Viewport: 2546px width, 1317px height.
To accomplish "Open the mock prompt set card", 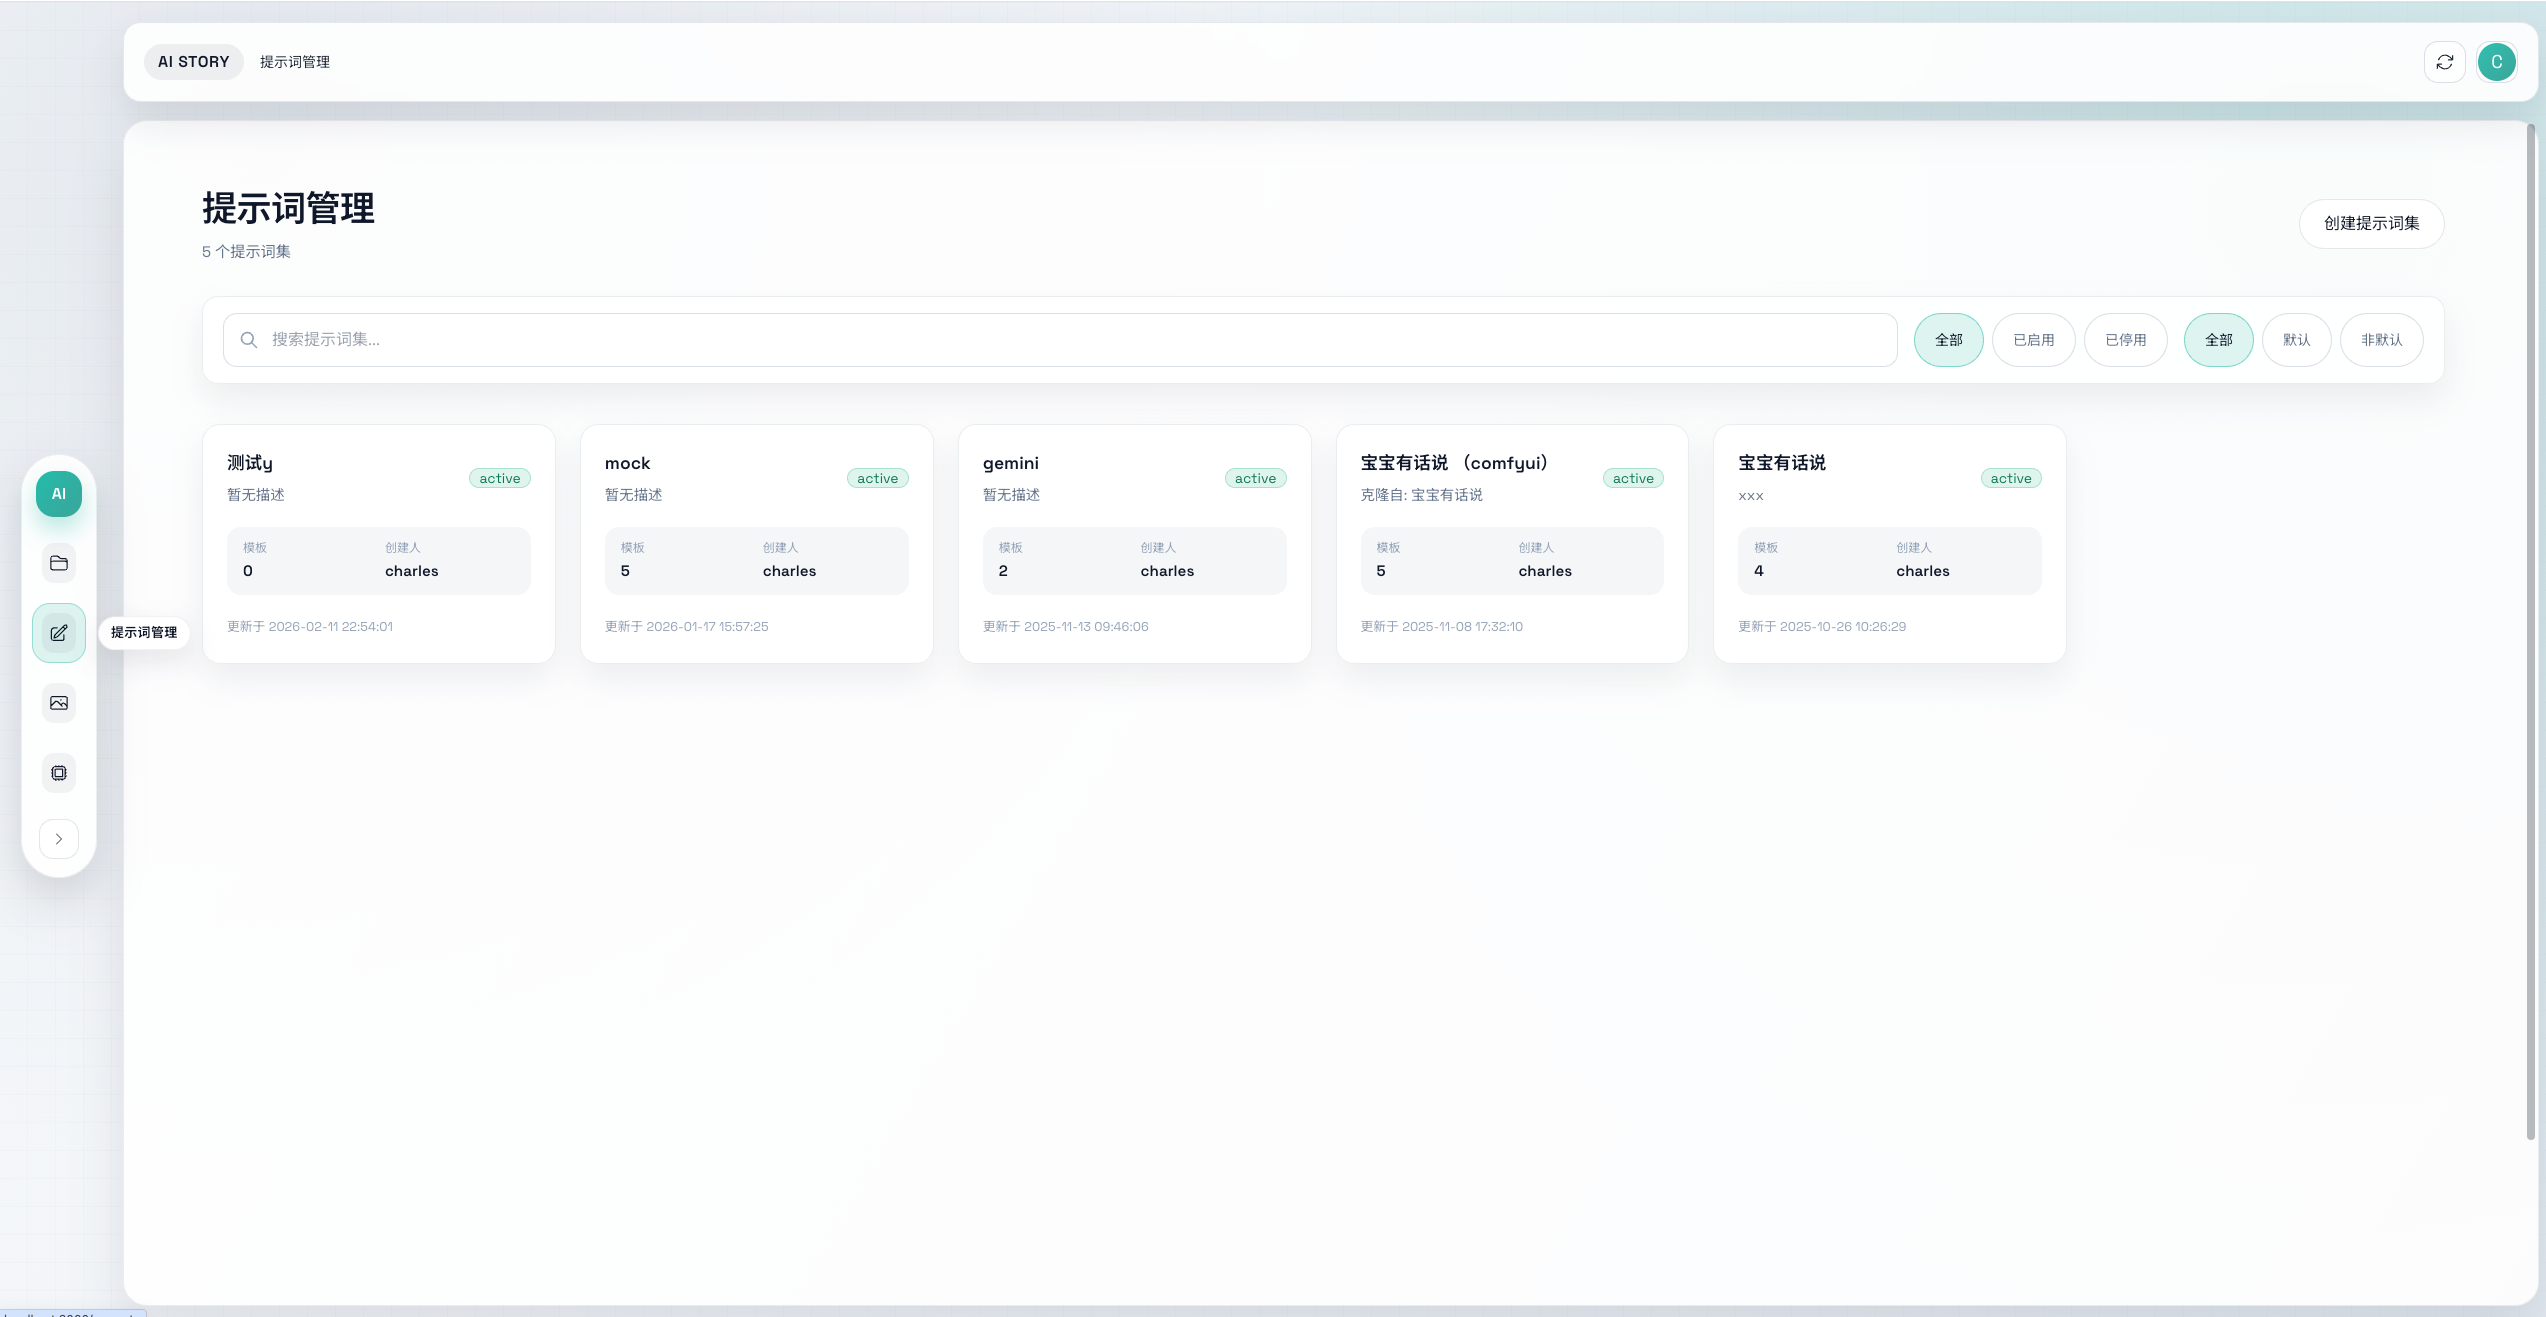I will (757, 544).
